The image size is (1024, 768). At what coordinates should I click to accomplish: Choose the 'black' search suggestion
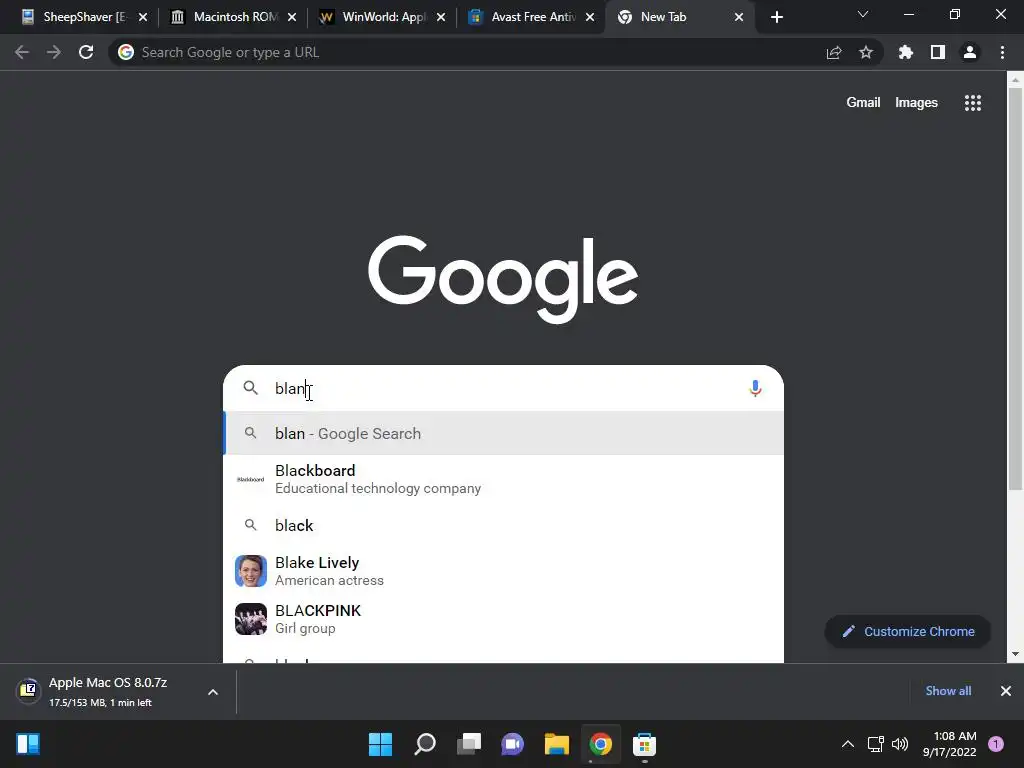point(503,526)
